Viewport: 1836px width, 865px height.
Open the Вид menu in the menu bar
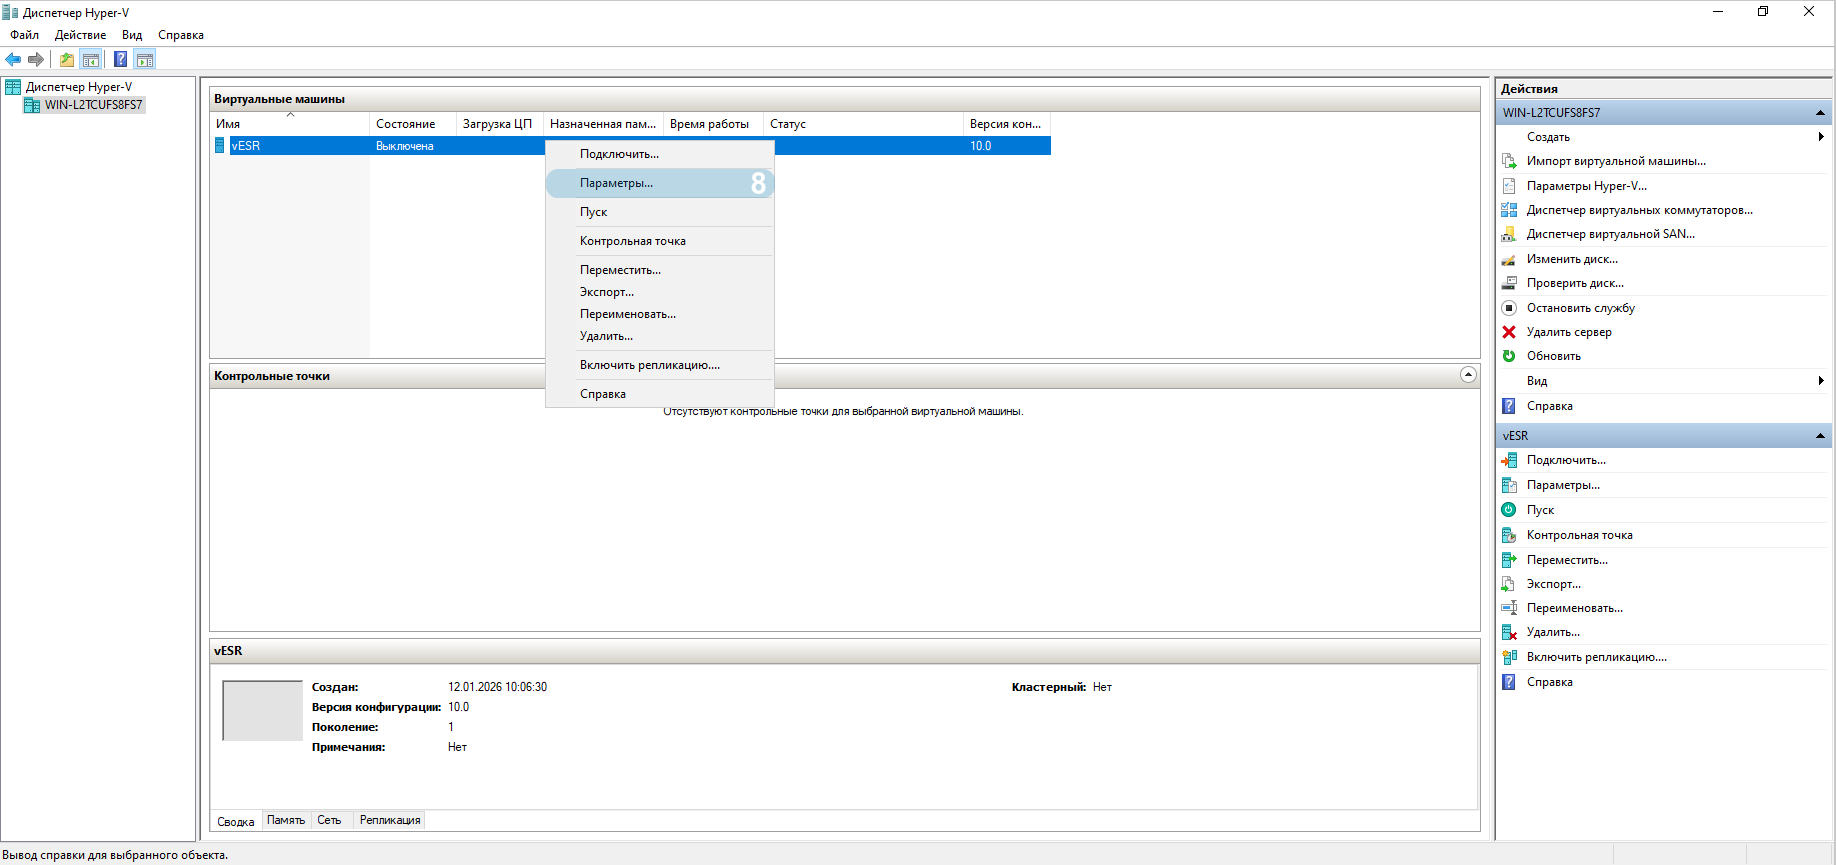click(x=132, y=35)
